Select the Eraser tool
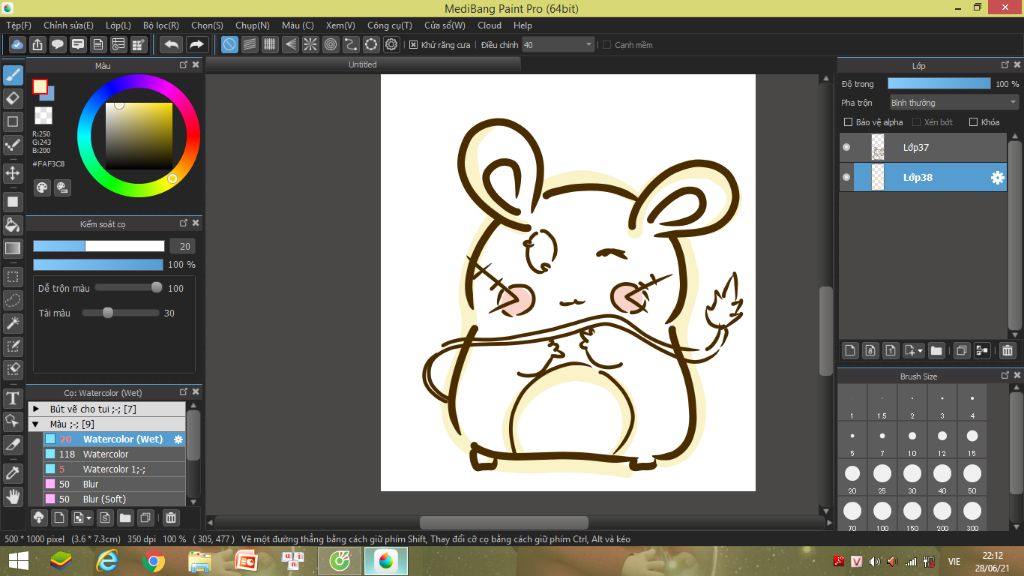Viewport: 1024px width, 576px height. point(13,99)
